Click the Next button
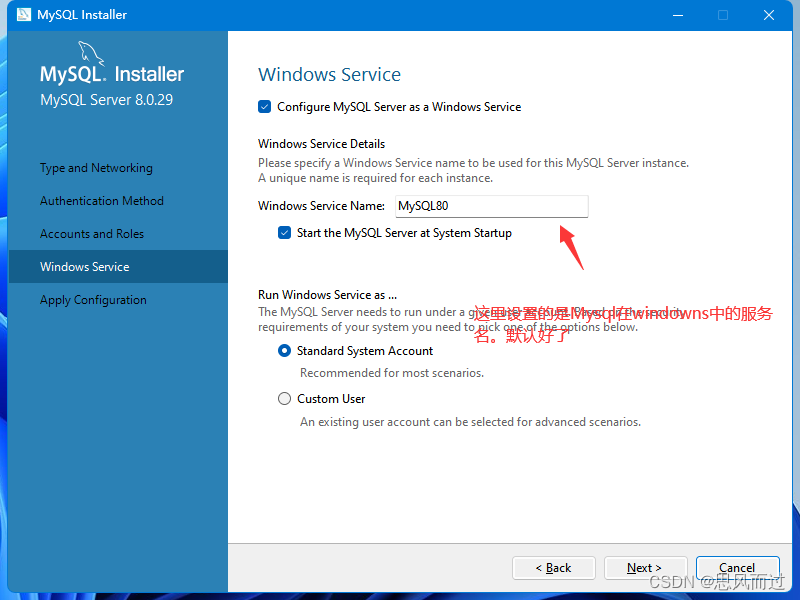This screenshot has height=600, width=800. tap(645, 568)
